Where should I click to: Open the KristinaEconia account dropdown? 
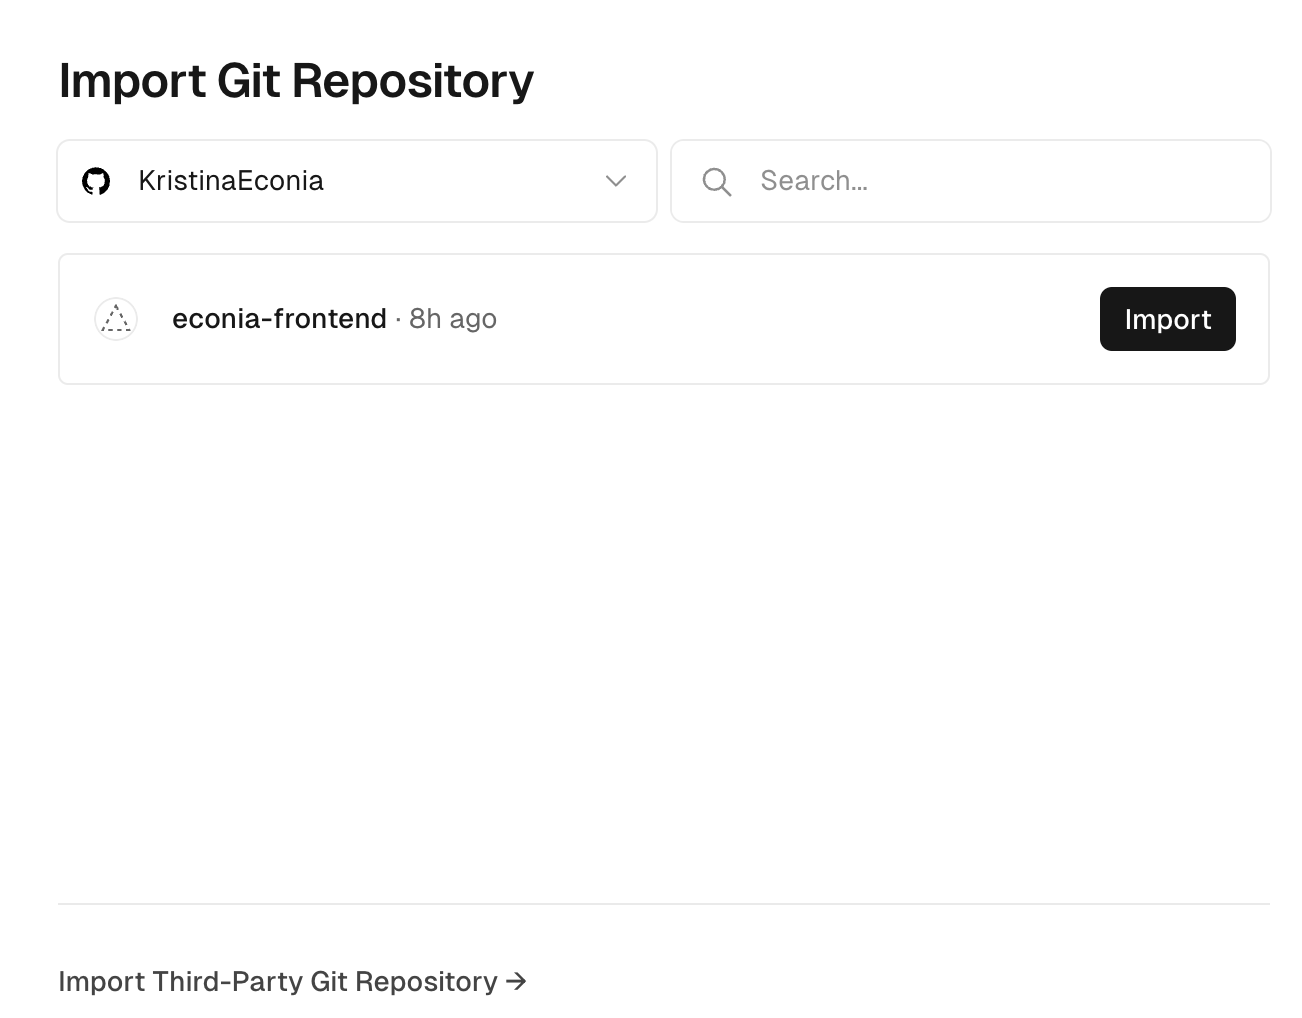pyautogui.click(x=357, y=181)
